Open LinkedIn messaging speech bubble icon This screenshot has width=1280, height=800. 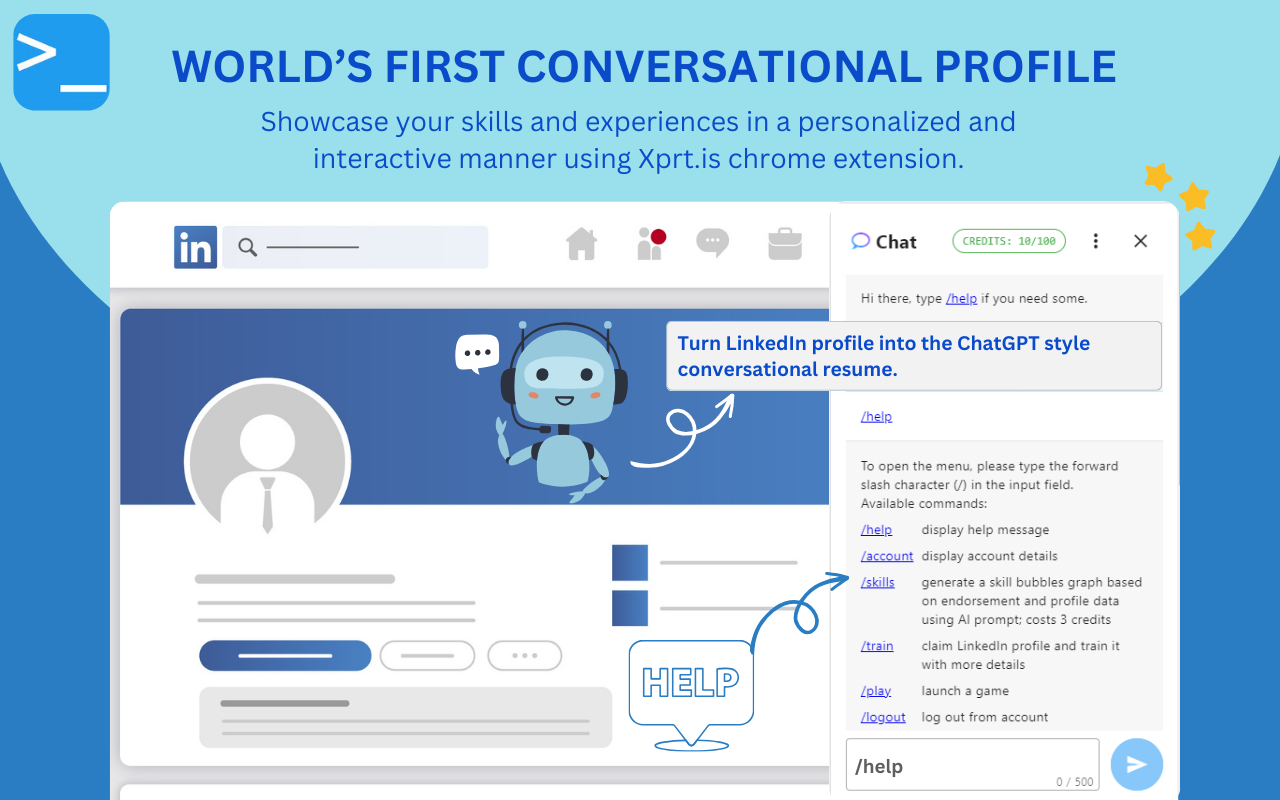pos(713,243)
